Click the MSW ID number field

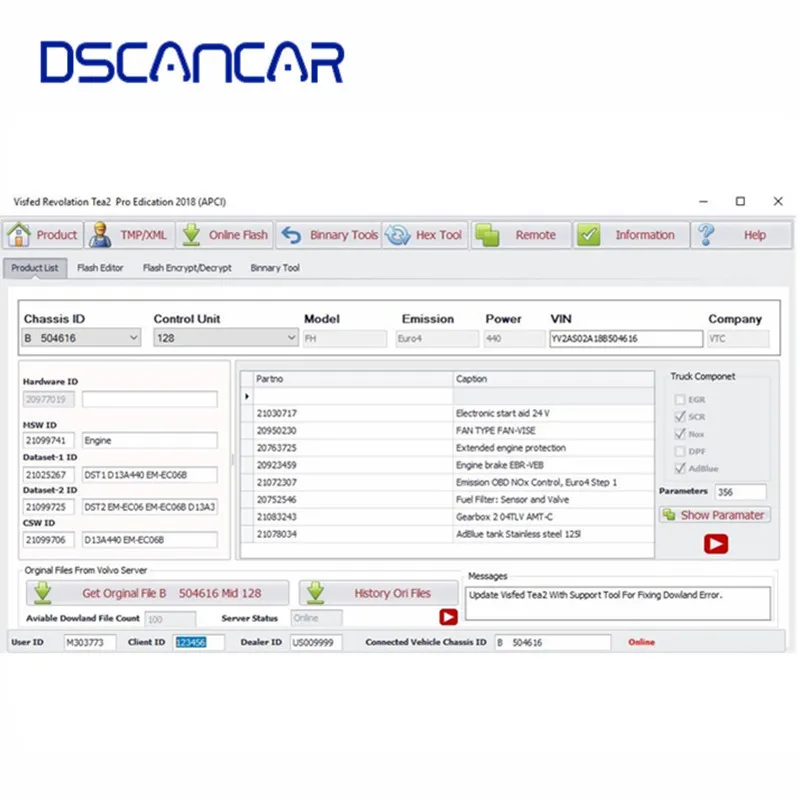(48, 440)
